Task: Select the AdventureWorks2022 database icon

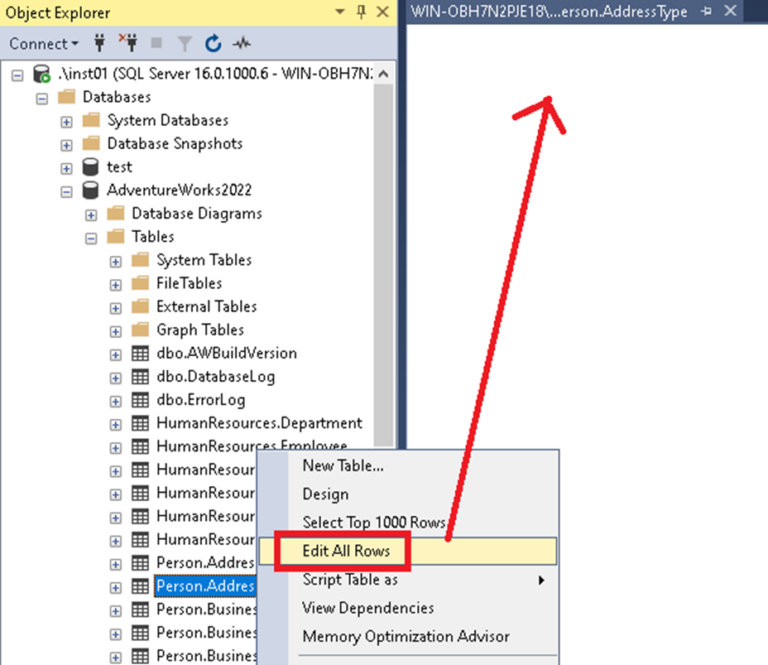Action: point(91,190)
